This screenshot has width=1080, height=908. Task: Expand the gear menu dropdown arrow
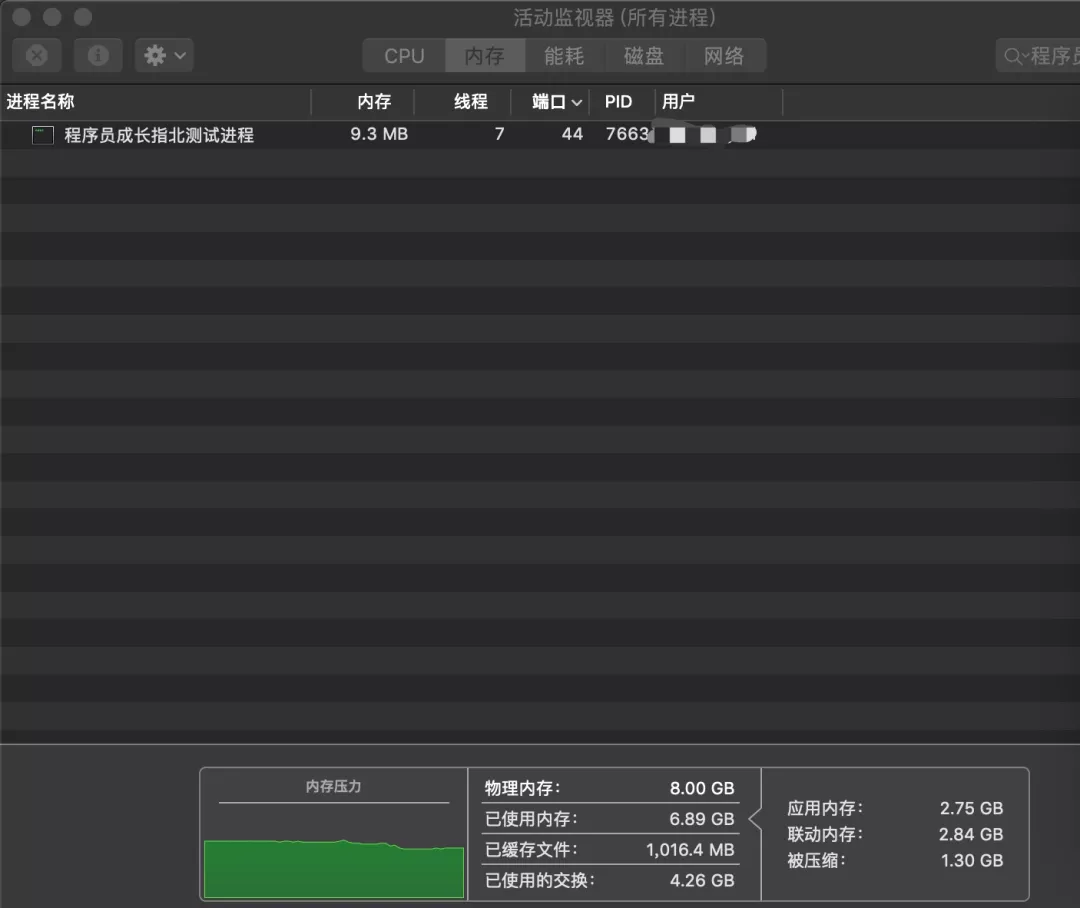(180, 56)
